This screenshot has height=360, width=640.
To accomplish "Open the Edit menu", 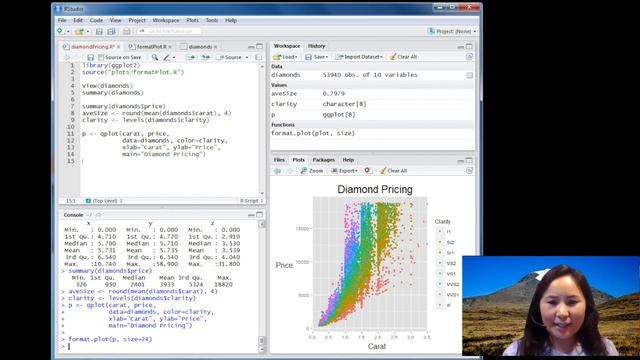I will click(x=78, y=20).
